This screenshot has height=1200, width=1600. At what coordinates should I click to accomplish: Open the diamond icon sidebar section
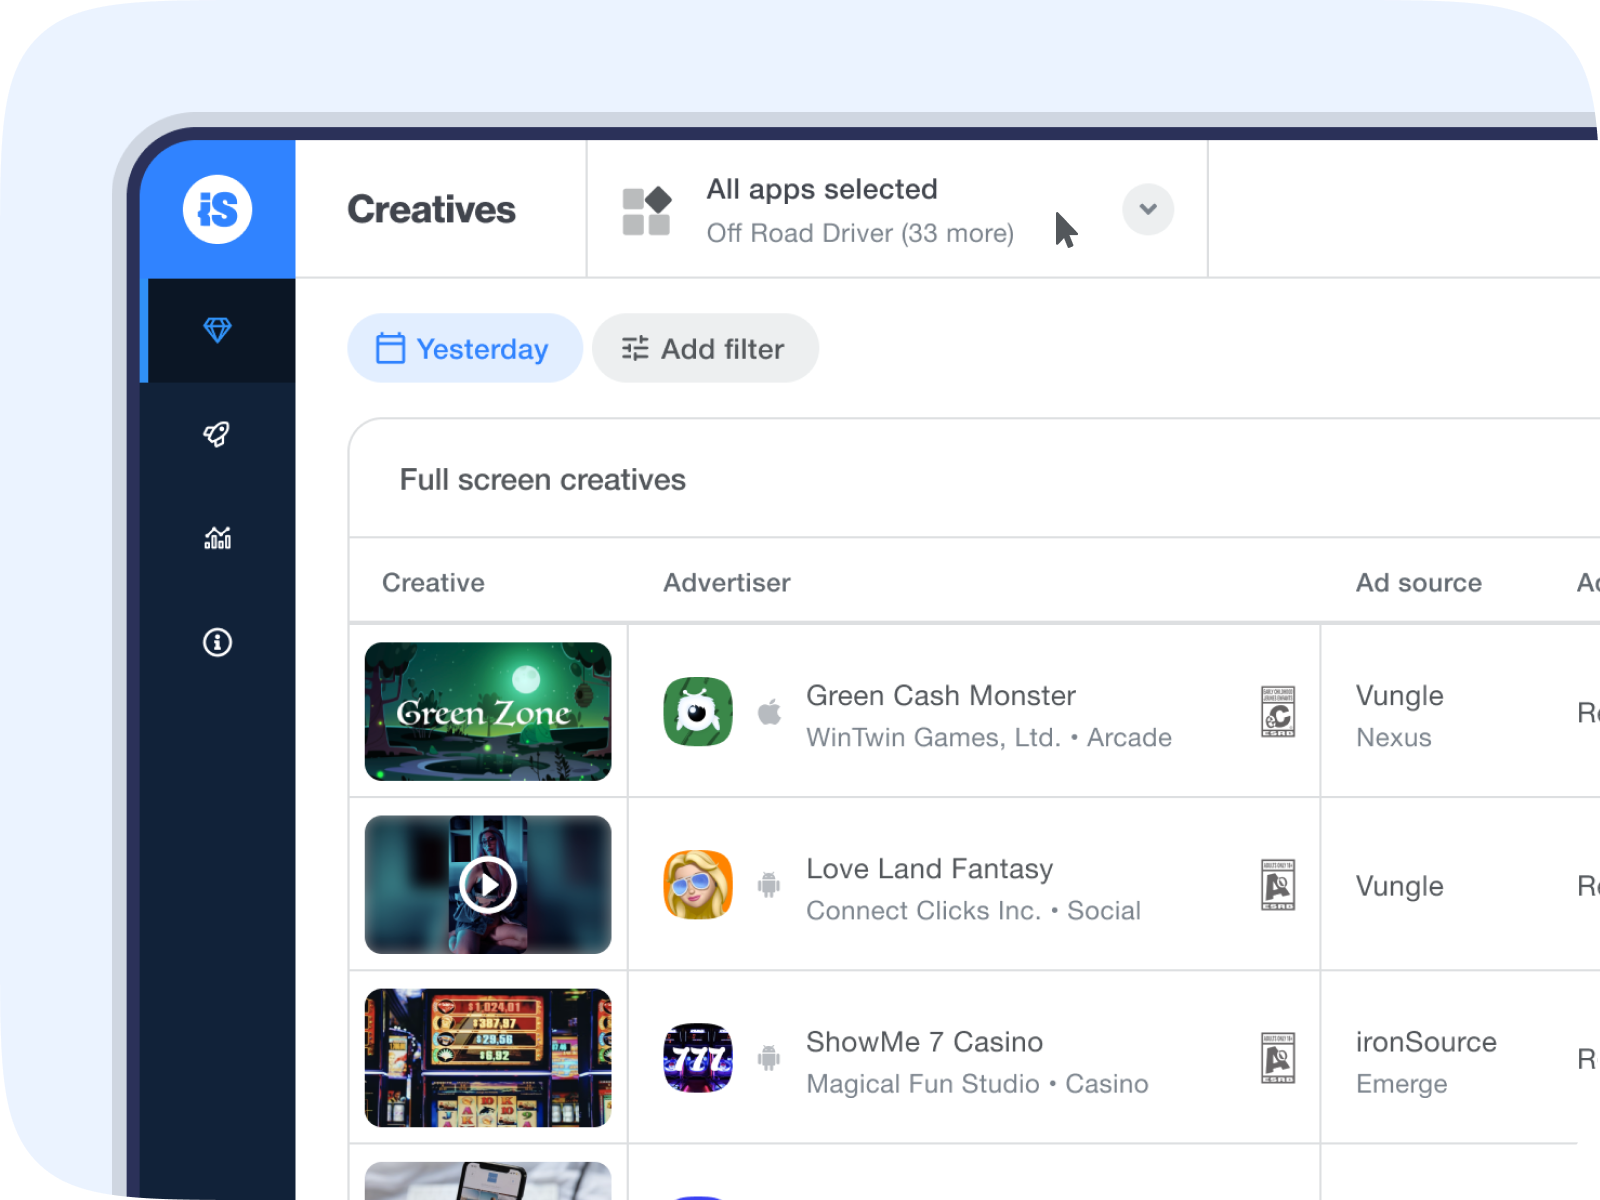[x=217, y=329]
